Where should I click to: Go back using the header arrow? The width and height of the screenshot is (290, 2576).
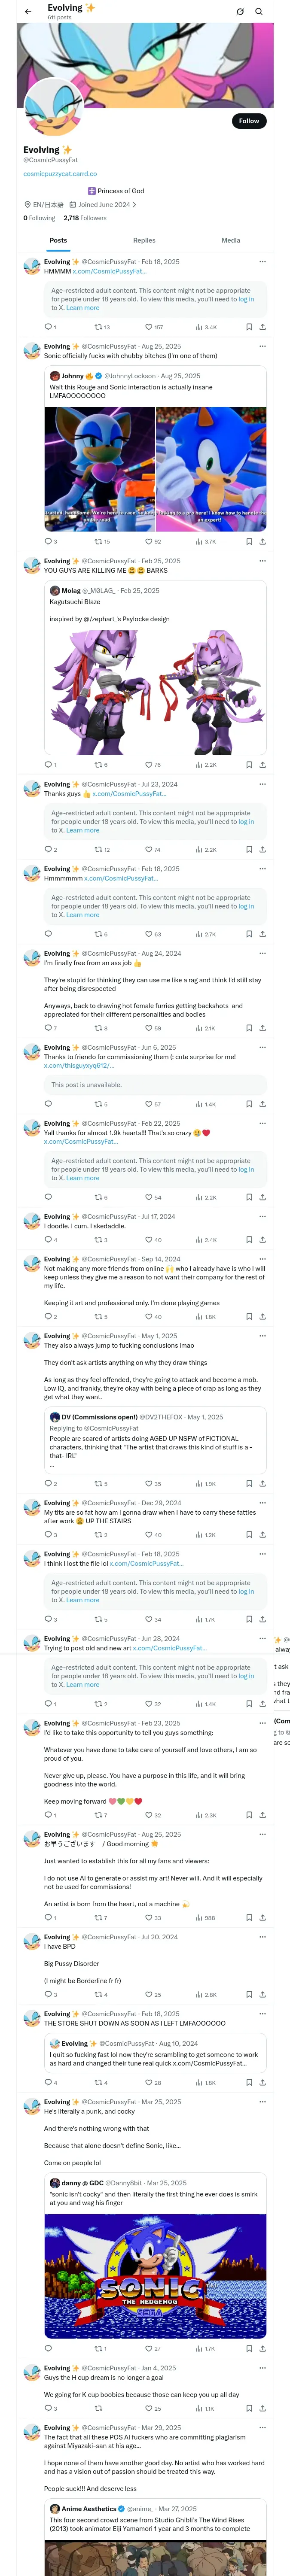click(28, 12)
